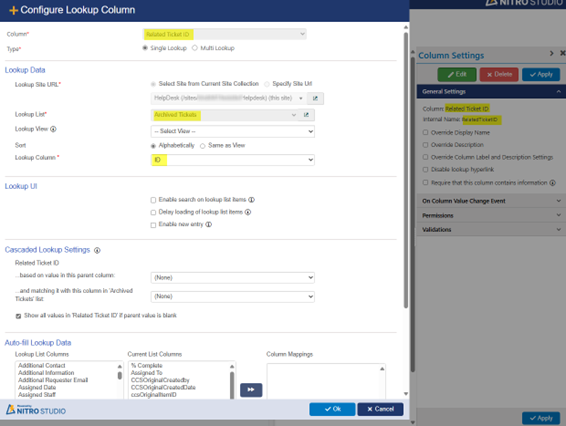
Task: Show Lookup View info icon
Action: [53, 129]
